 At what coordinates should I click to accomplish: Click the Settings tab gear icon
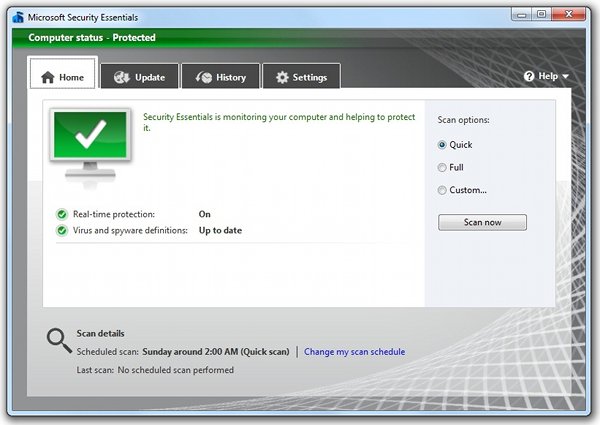pyautogui.click(x=282, y=77)
